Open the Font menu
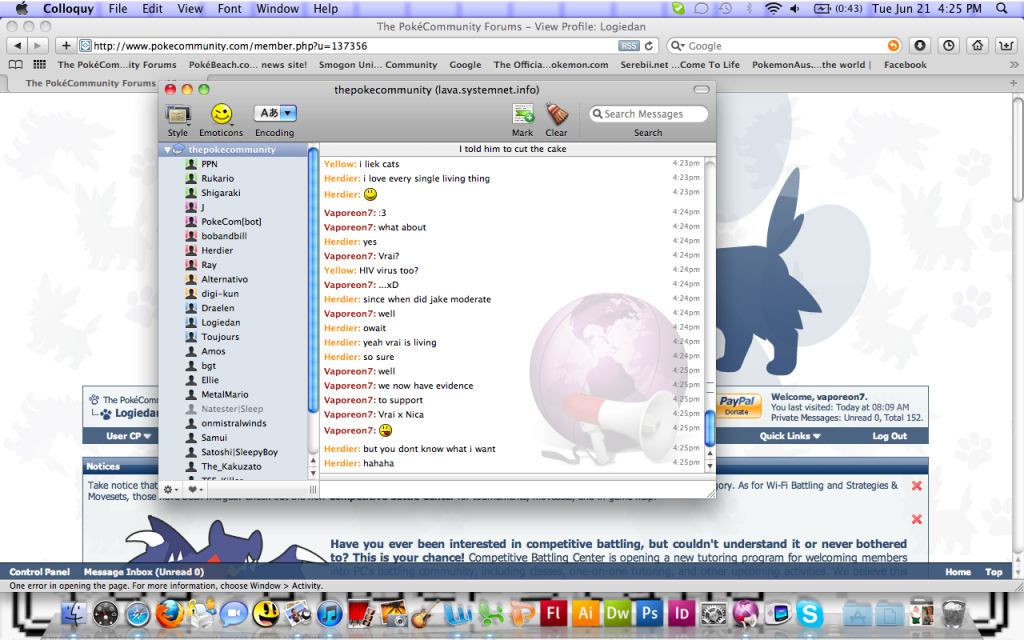 point(229,8)
